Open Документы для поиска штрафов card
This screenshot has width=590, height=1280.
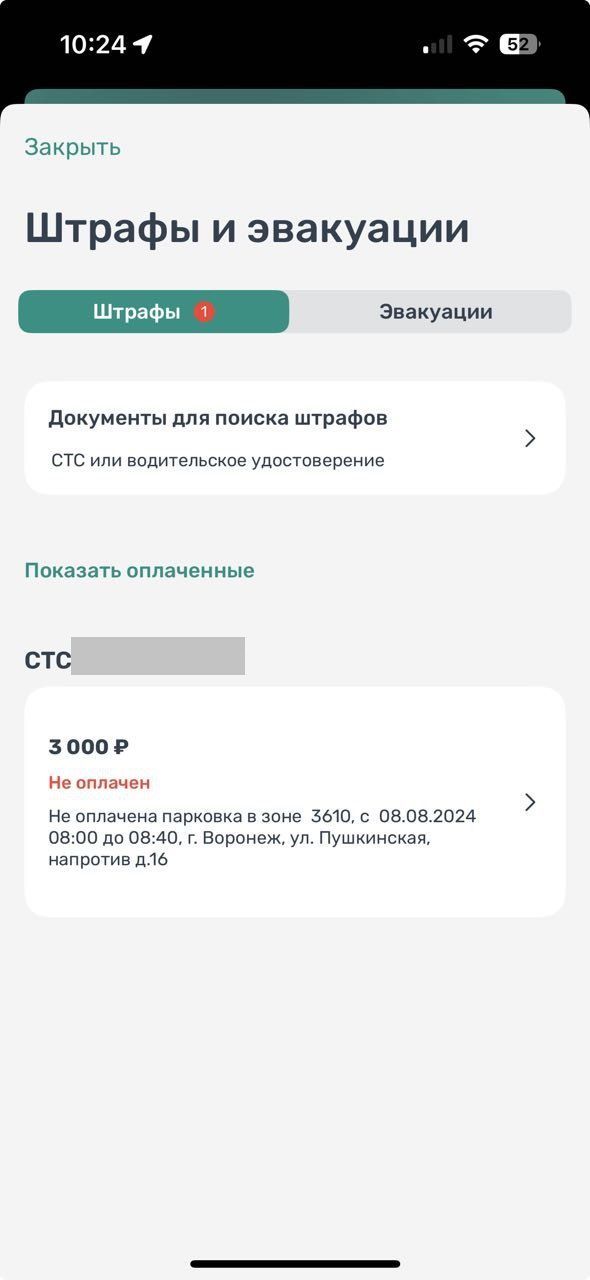click(x=295, y=438)
